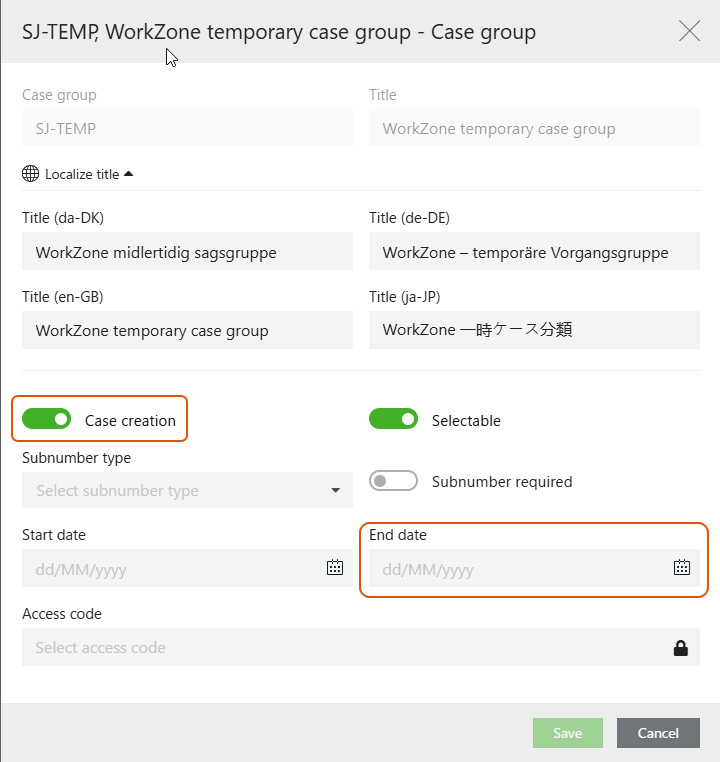Click the Cancel button

point(658,733)
